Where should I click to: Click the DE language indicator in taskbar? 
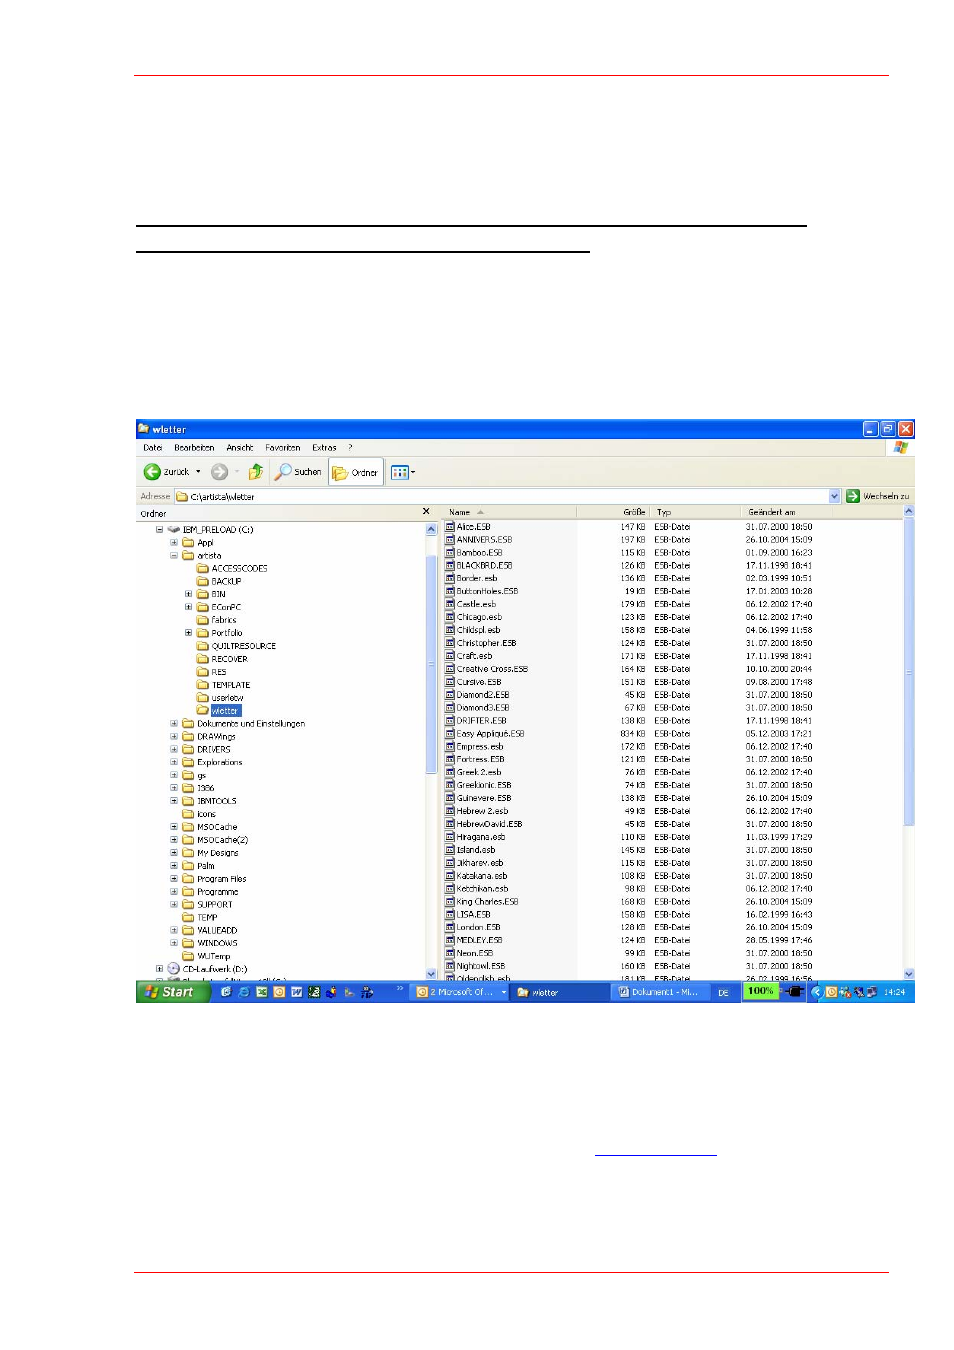pos(723,993)
